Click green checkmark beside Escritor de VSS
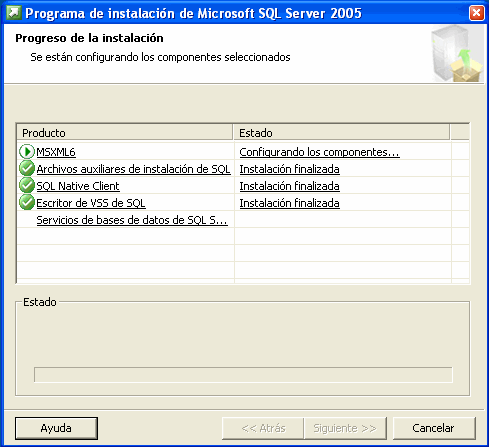Screen dimensions: 489x447 27,203
